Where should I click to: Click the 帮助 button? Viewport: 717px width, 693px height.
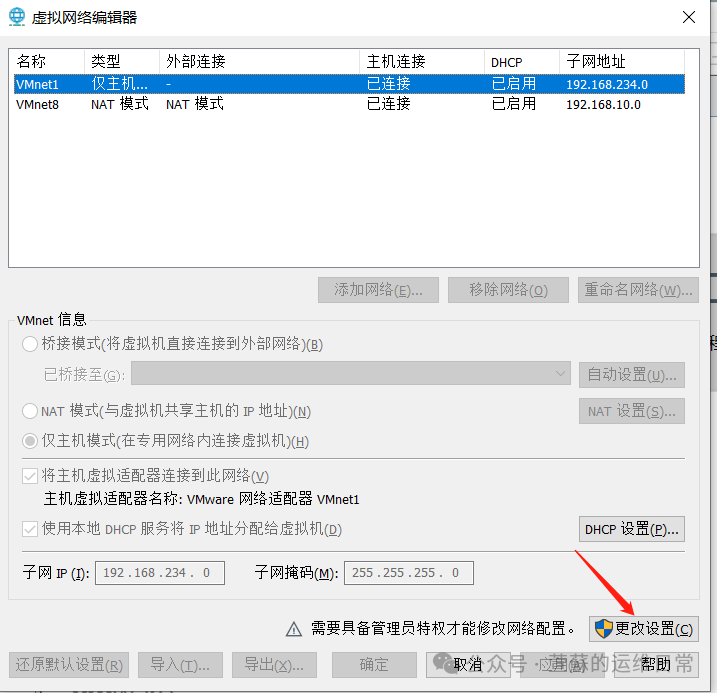[x=656, y=665]
